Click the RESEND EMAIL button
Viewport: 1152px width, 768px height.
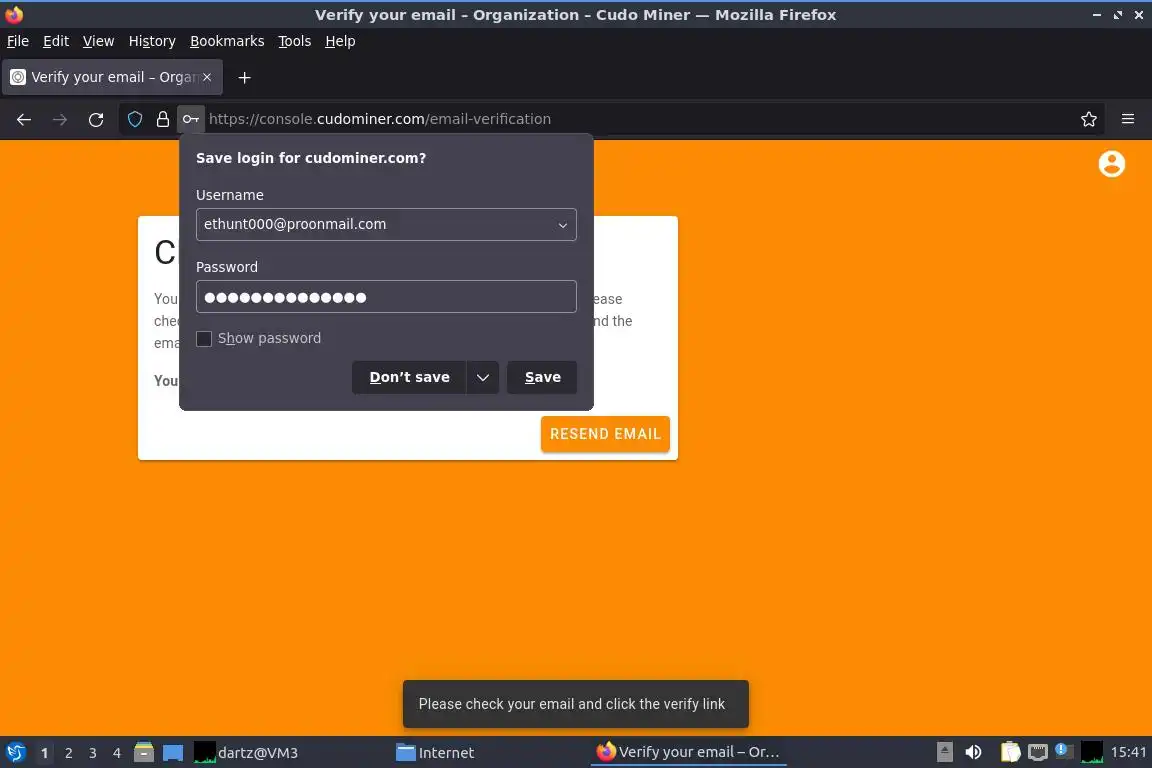click(x=605, y=434)
